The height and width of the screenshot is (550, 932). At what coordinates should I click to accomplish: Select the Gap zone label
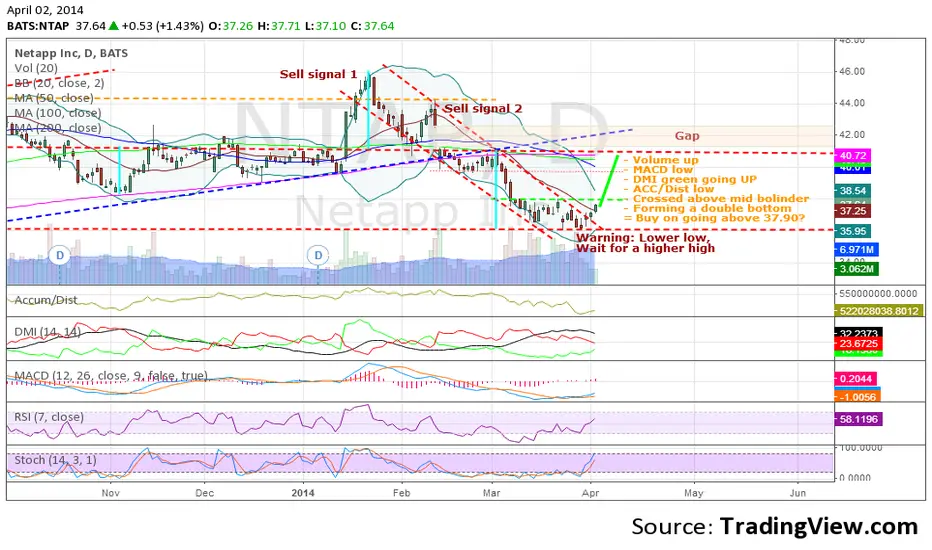click(x=687, y=136)
